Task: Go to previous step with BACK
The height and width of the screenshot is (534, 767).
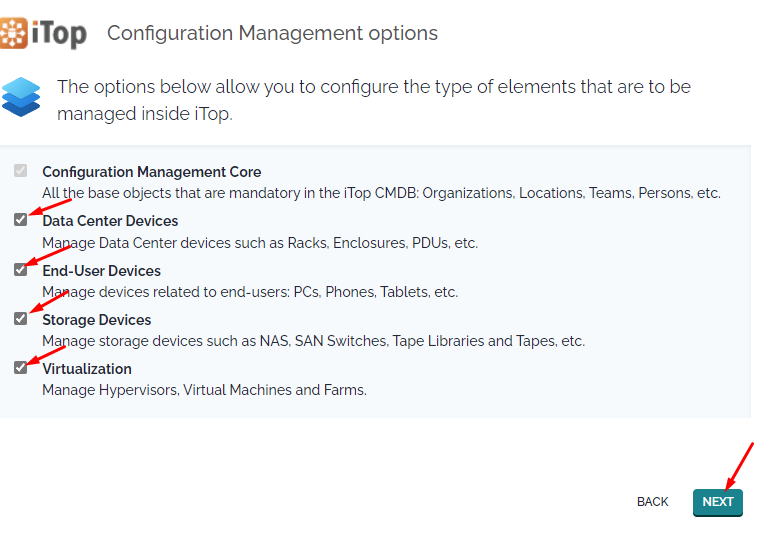Action: pos(653,502)
